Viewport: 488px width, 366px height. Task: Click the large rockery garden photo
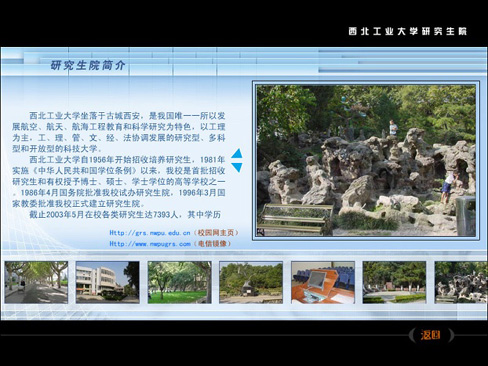[x=366, y=160]
